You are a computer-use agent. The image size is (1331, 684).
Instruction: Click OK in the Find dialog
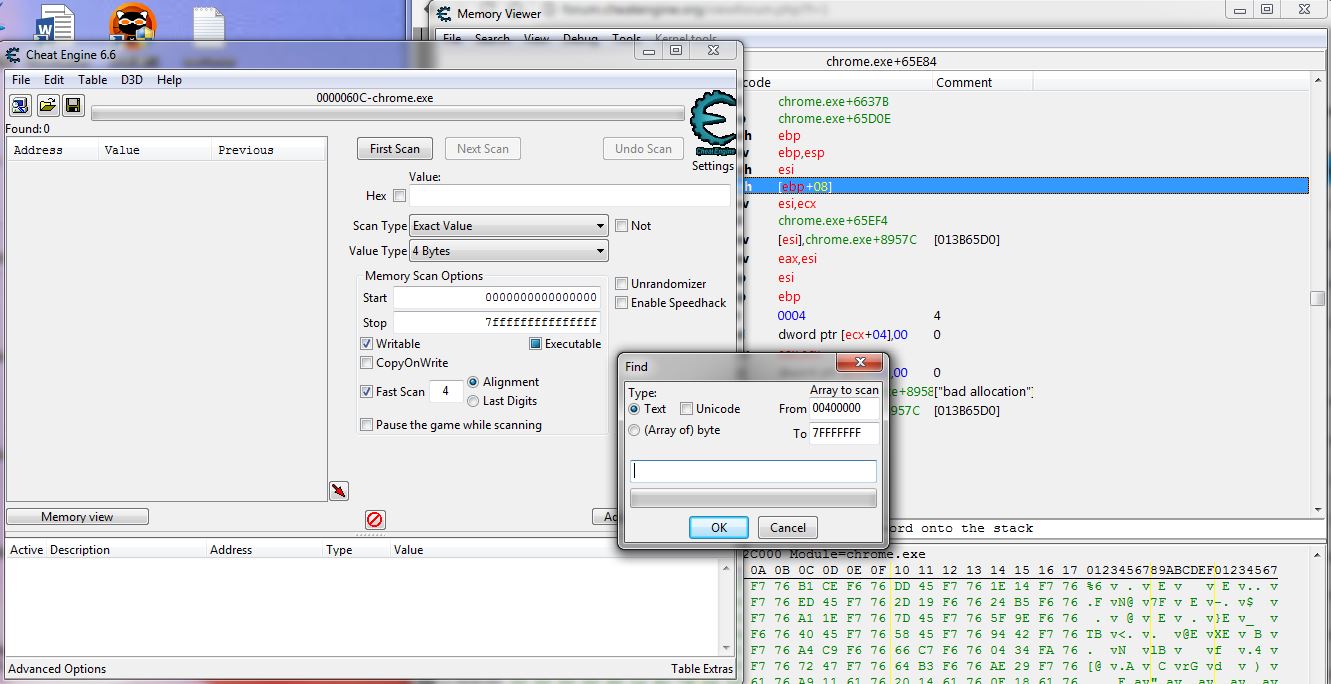point(719,528)
